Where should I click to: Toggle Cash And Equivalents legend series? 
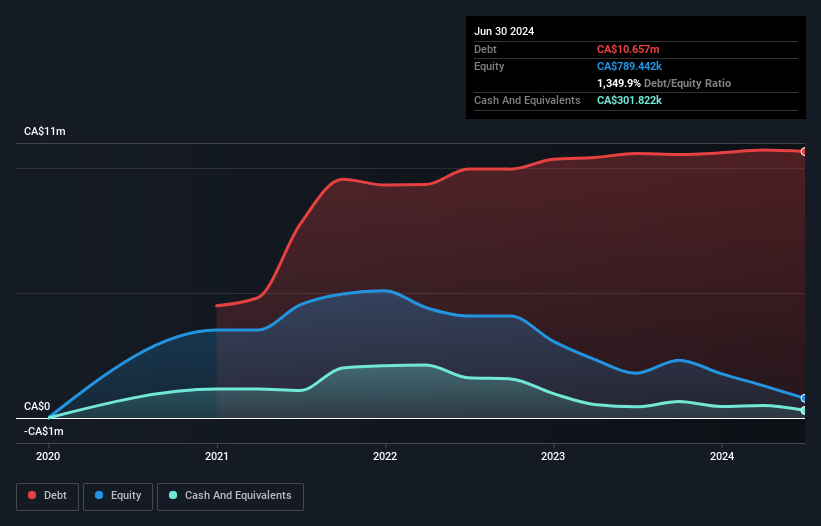pyautogui.click(x=230, y=496)
